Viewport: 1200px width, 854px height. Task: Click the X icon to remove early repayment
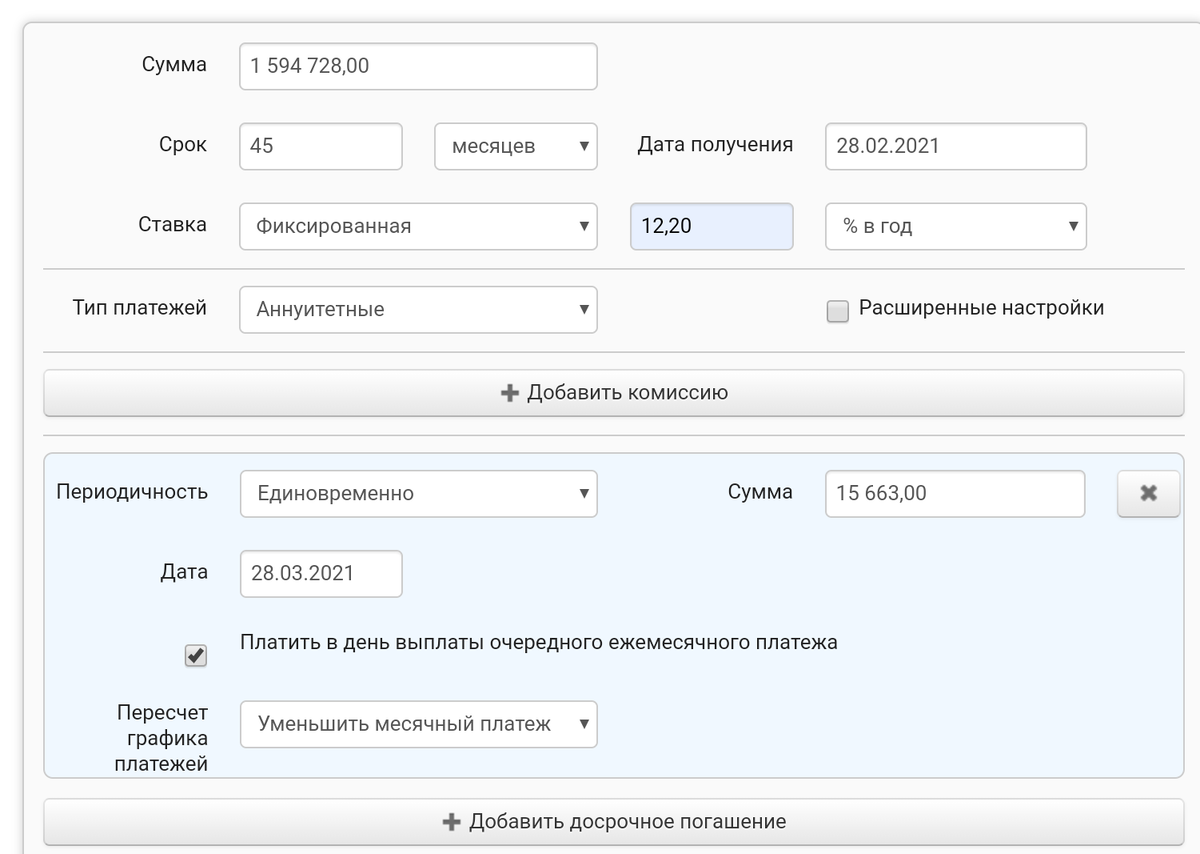(1148, 493)
